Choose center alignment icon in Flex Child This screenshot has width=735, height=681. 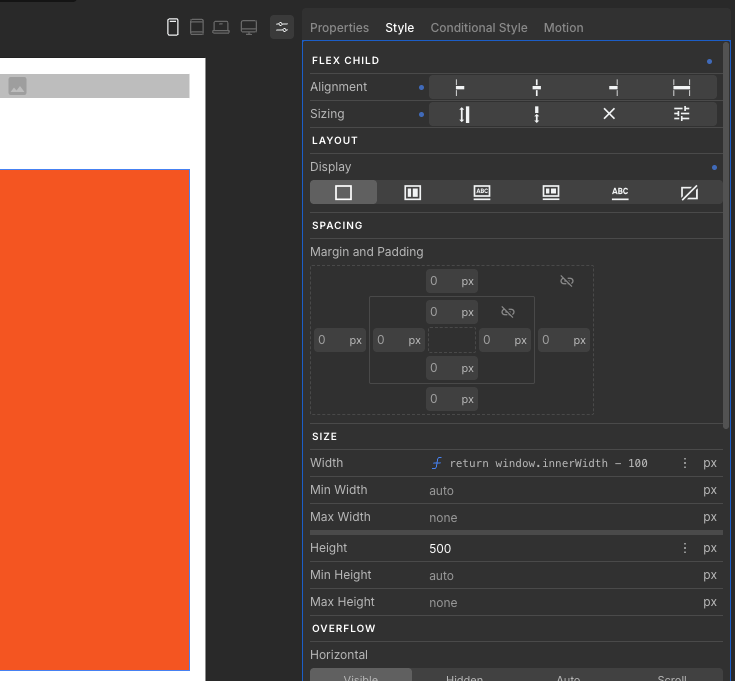(537, 87)
